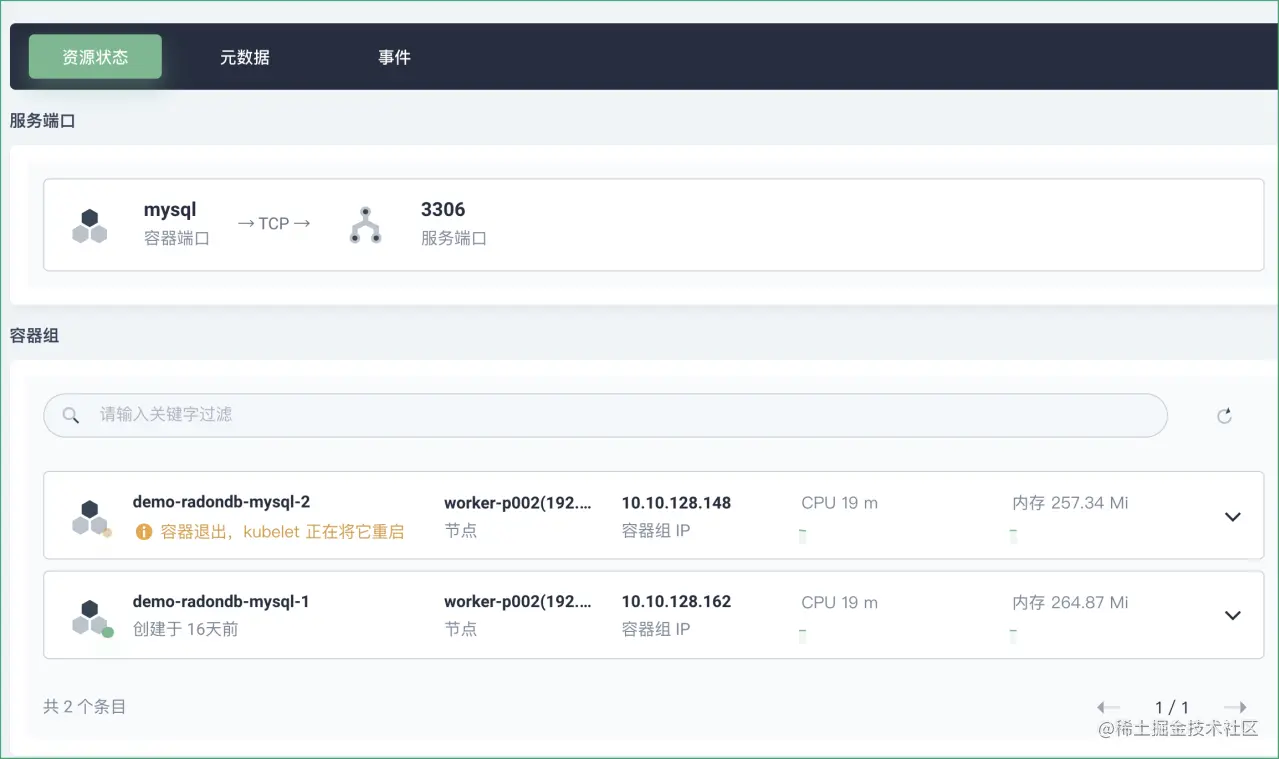Open node worker-p002 link in mysql-2 row
This screenshot has height=760, width=1280.
(x=518, y=503)
